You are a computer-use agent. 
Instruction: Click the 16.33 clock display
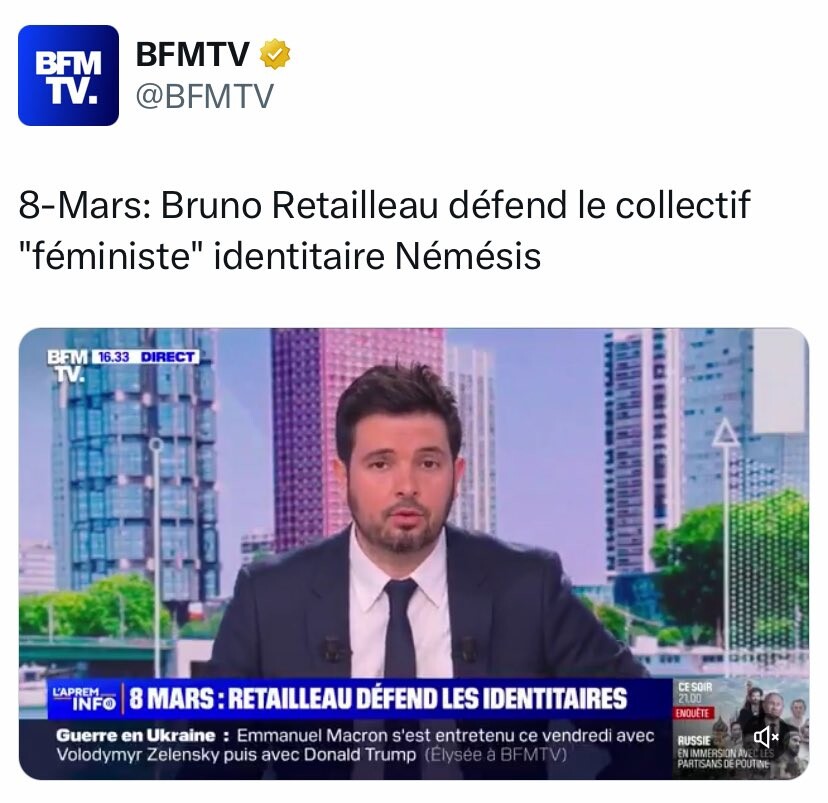coord(114,357)
